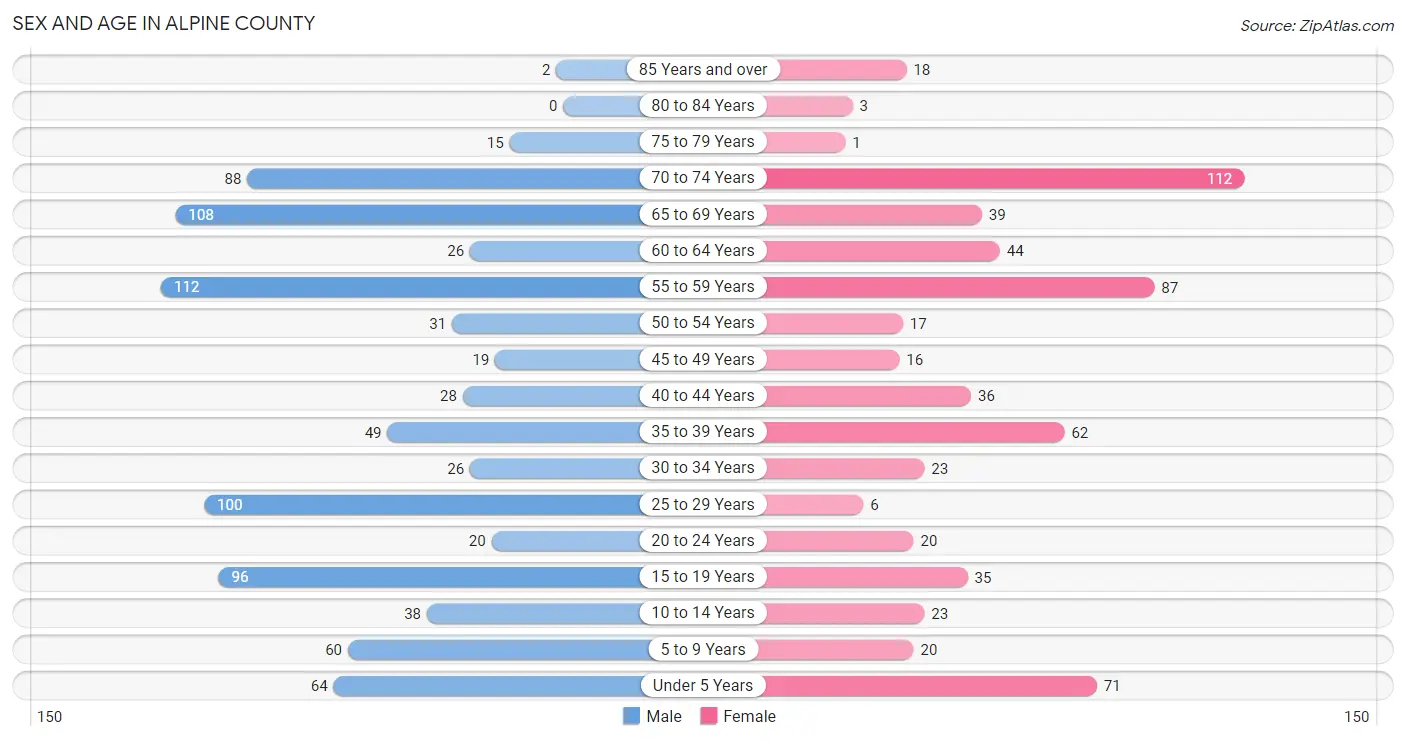Select the male 55 to 59 Years bar

coord(401,287)
